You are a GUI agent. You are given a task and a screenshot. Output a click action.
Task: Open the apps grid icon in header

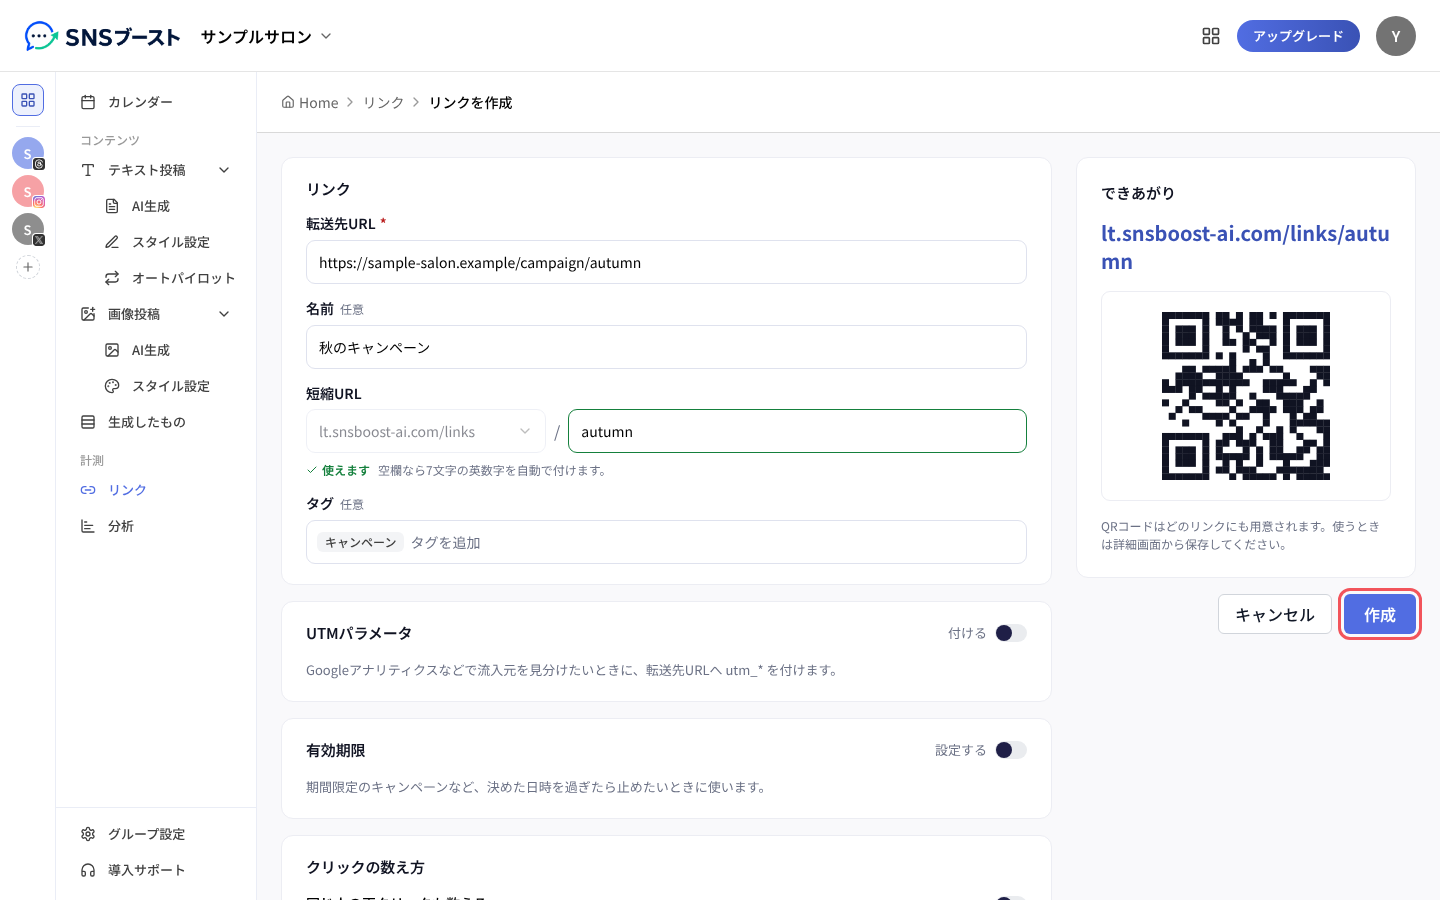(1211, 36)
